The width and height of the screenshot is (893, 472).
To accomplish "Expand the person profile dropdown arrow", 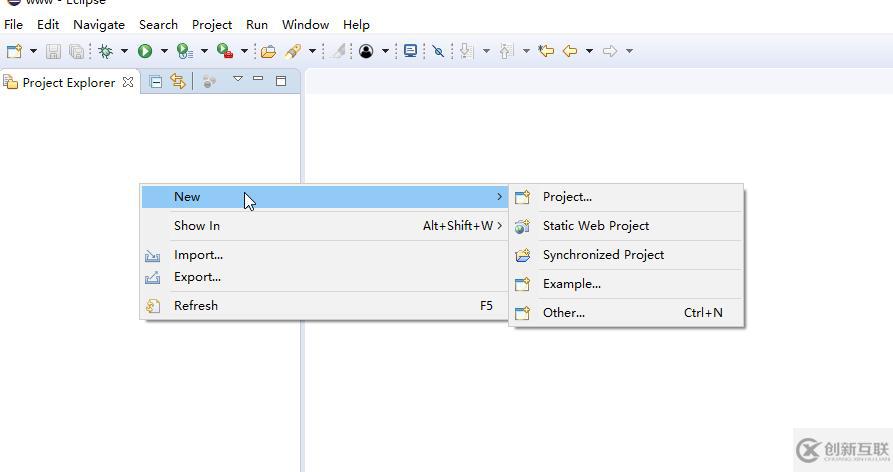I will pos(385,51).
